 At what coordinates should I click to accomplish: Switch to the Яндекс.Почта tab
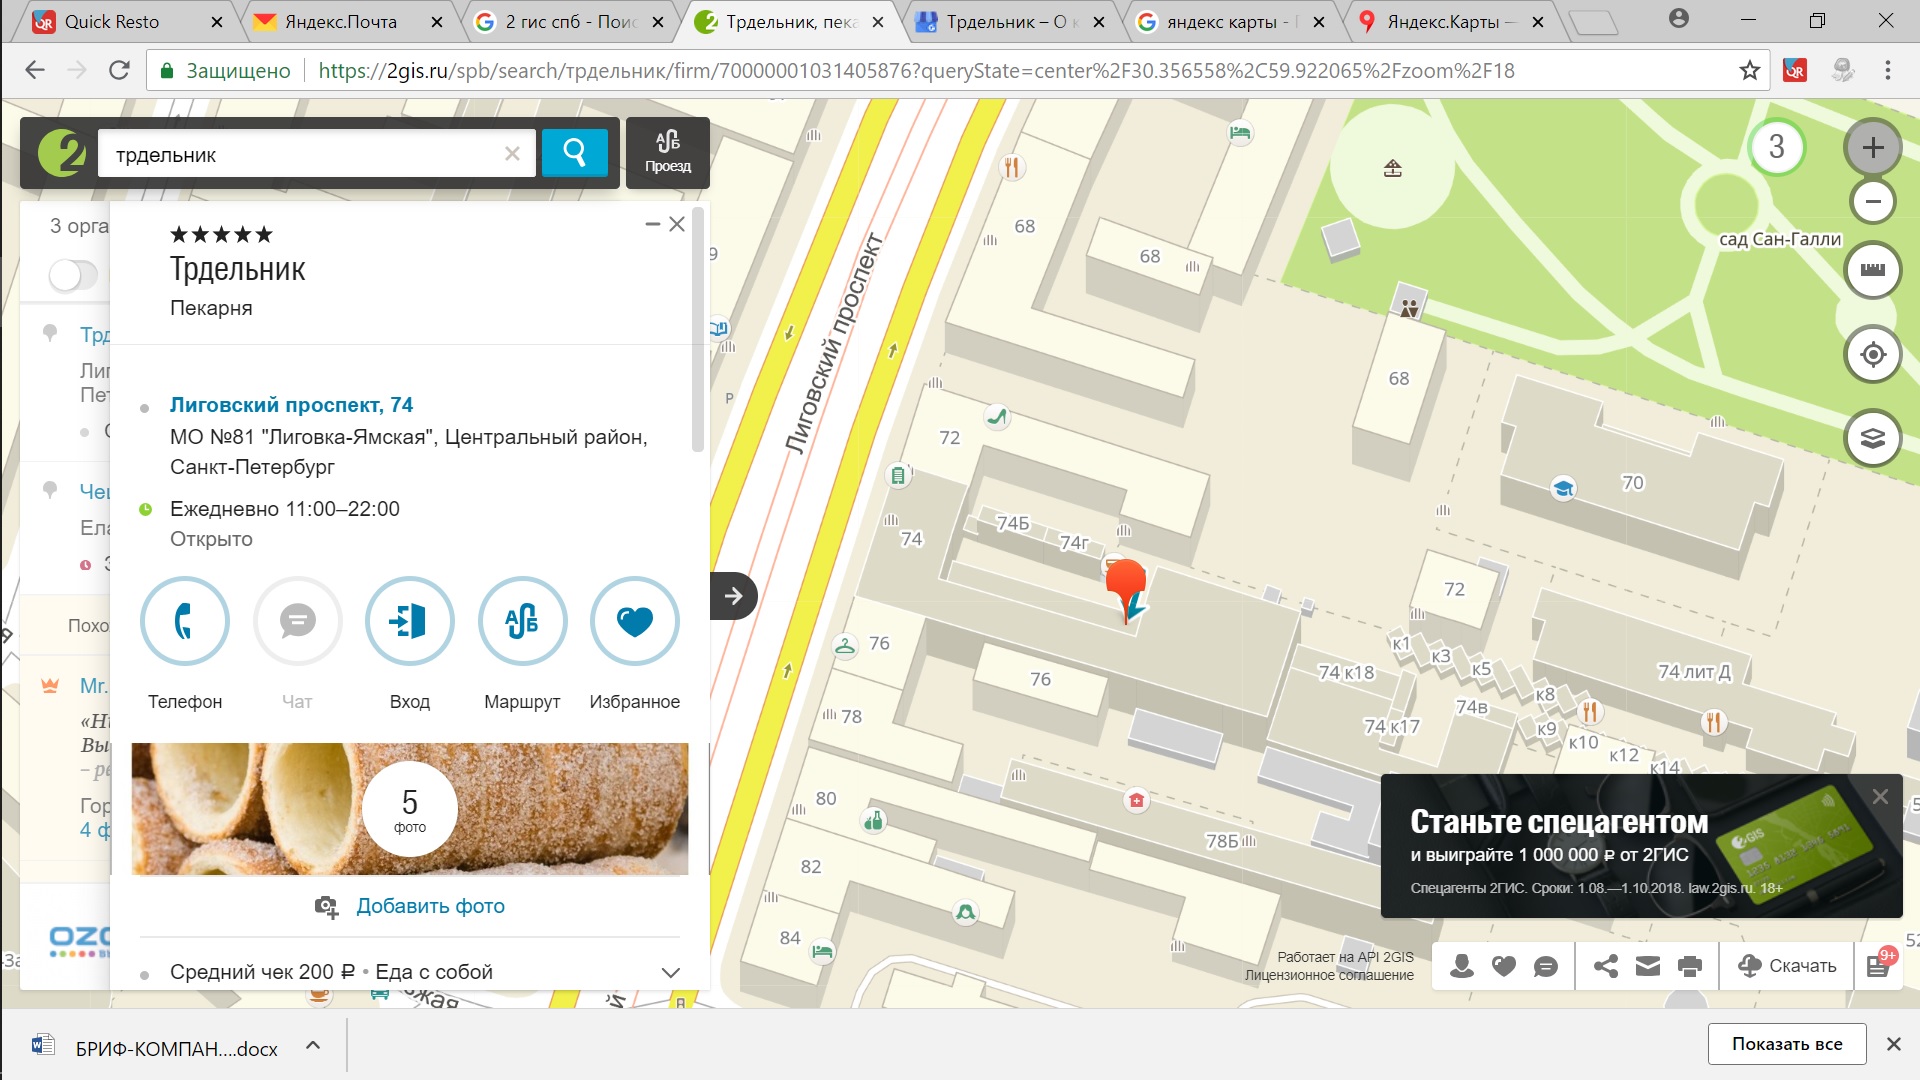point(347,21)
